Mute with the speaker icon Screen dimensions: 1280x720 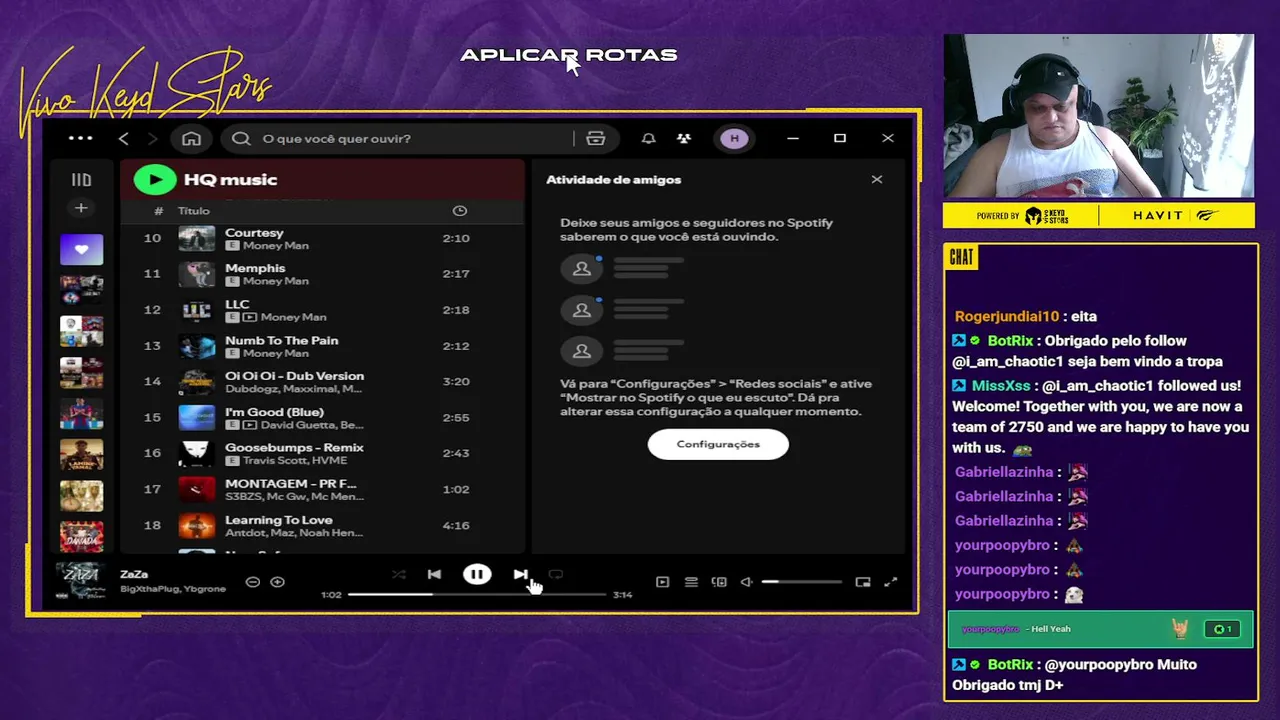(746, 582)
